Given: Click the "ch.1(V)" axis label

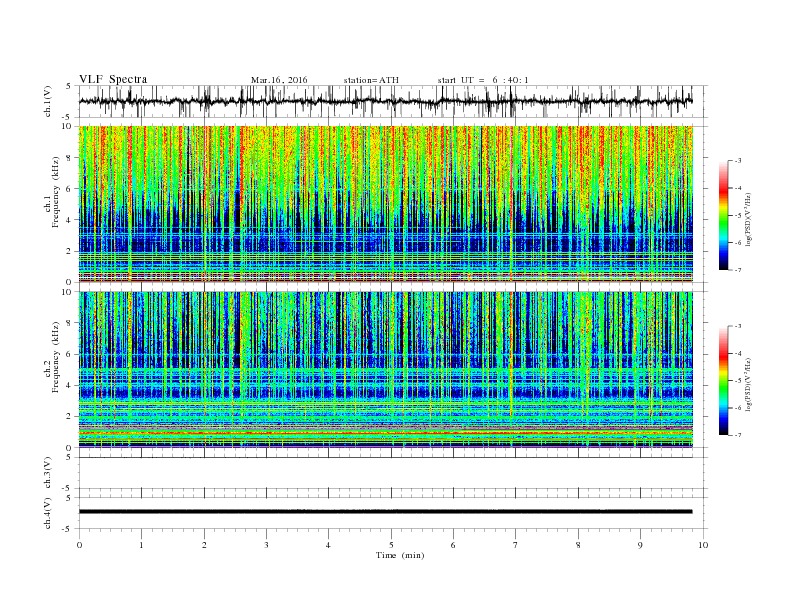Looking at the screenshot, I should [48, 101].
